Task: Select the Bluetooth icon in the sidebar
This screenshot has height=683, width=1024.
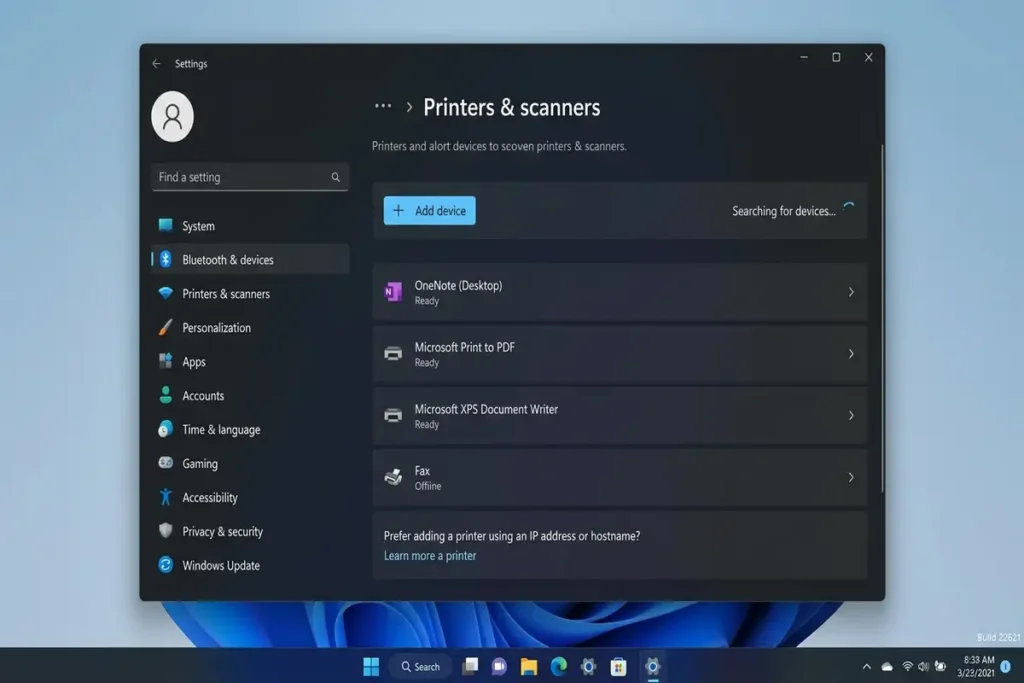Action: [x=166, y=259]
